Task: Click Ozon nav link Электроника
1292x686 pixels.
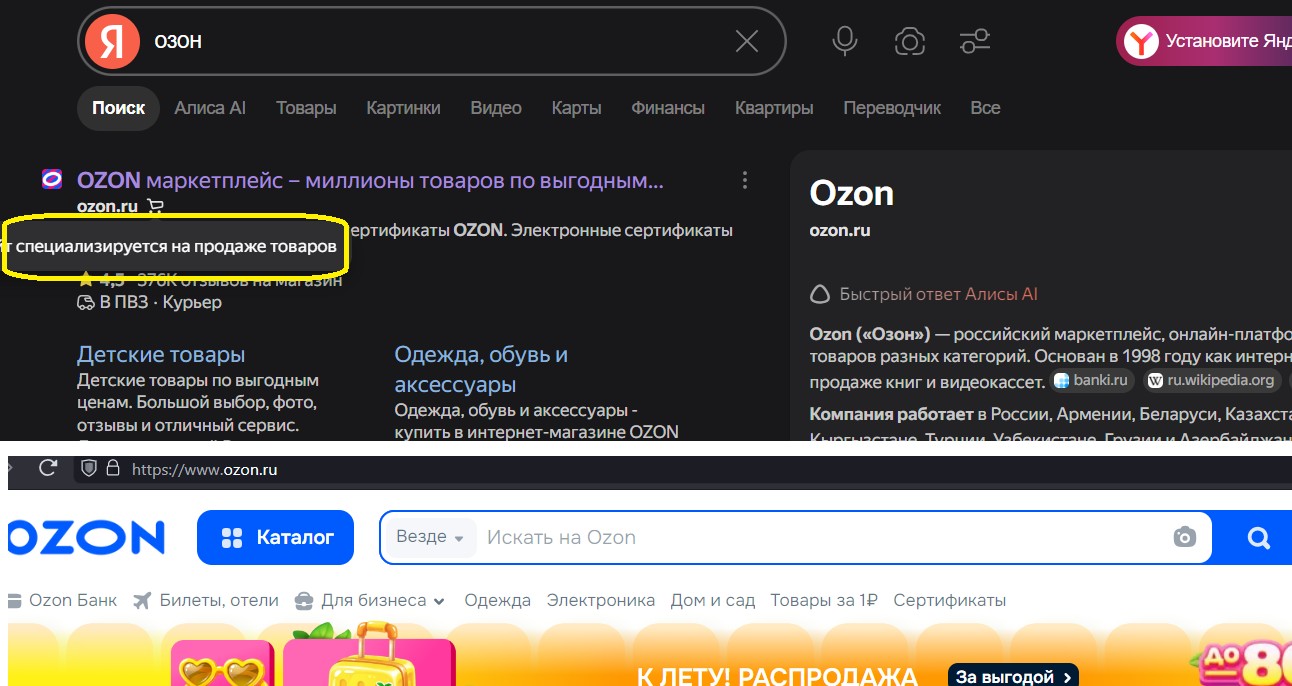Action: pos(600,600)
